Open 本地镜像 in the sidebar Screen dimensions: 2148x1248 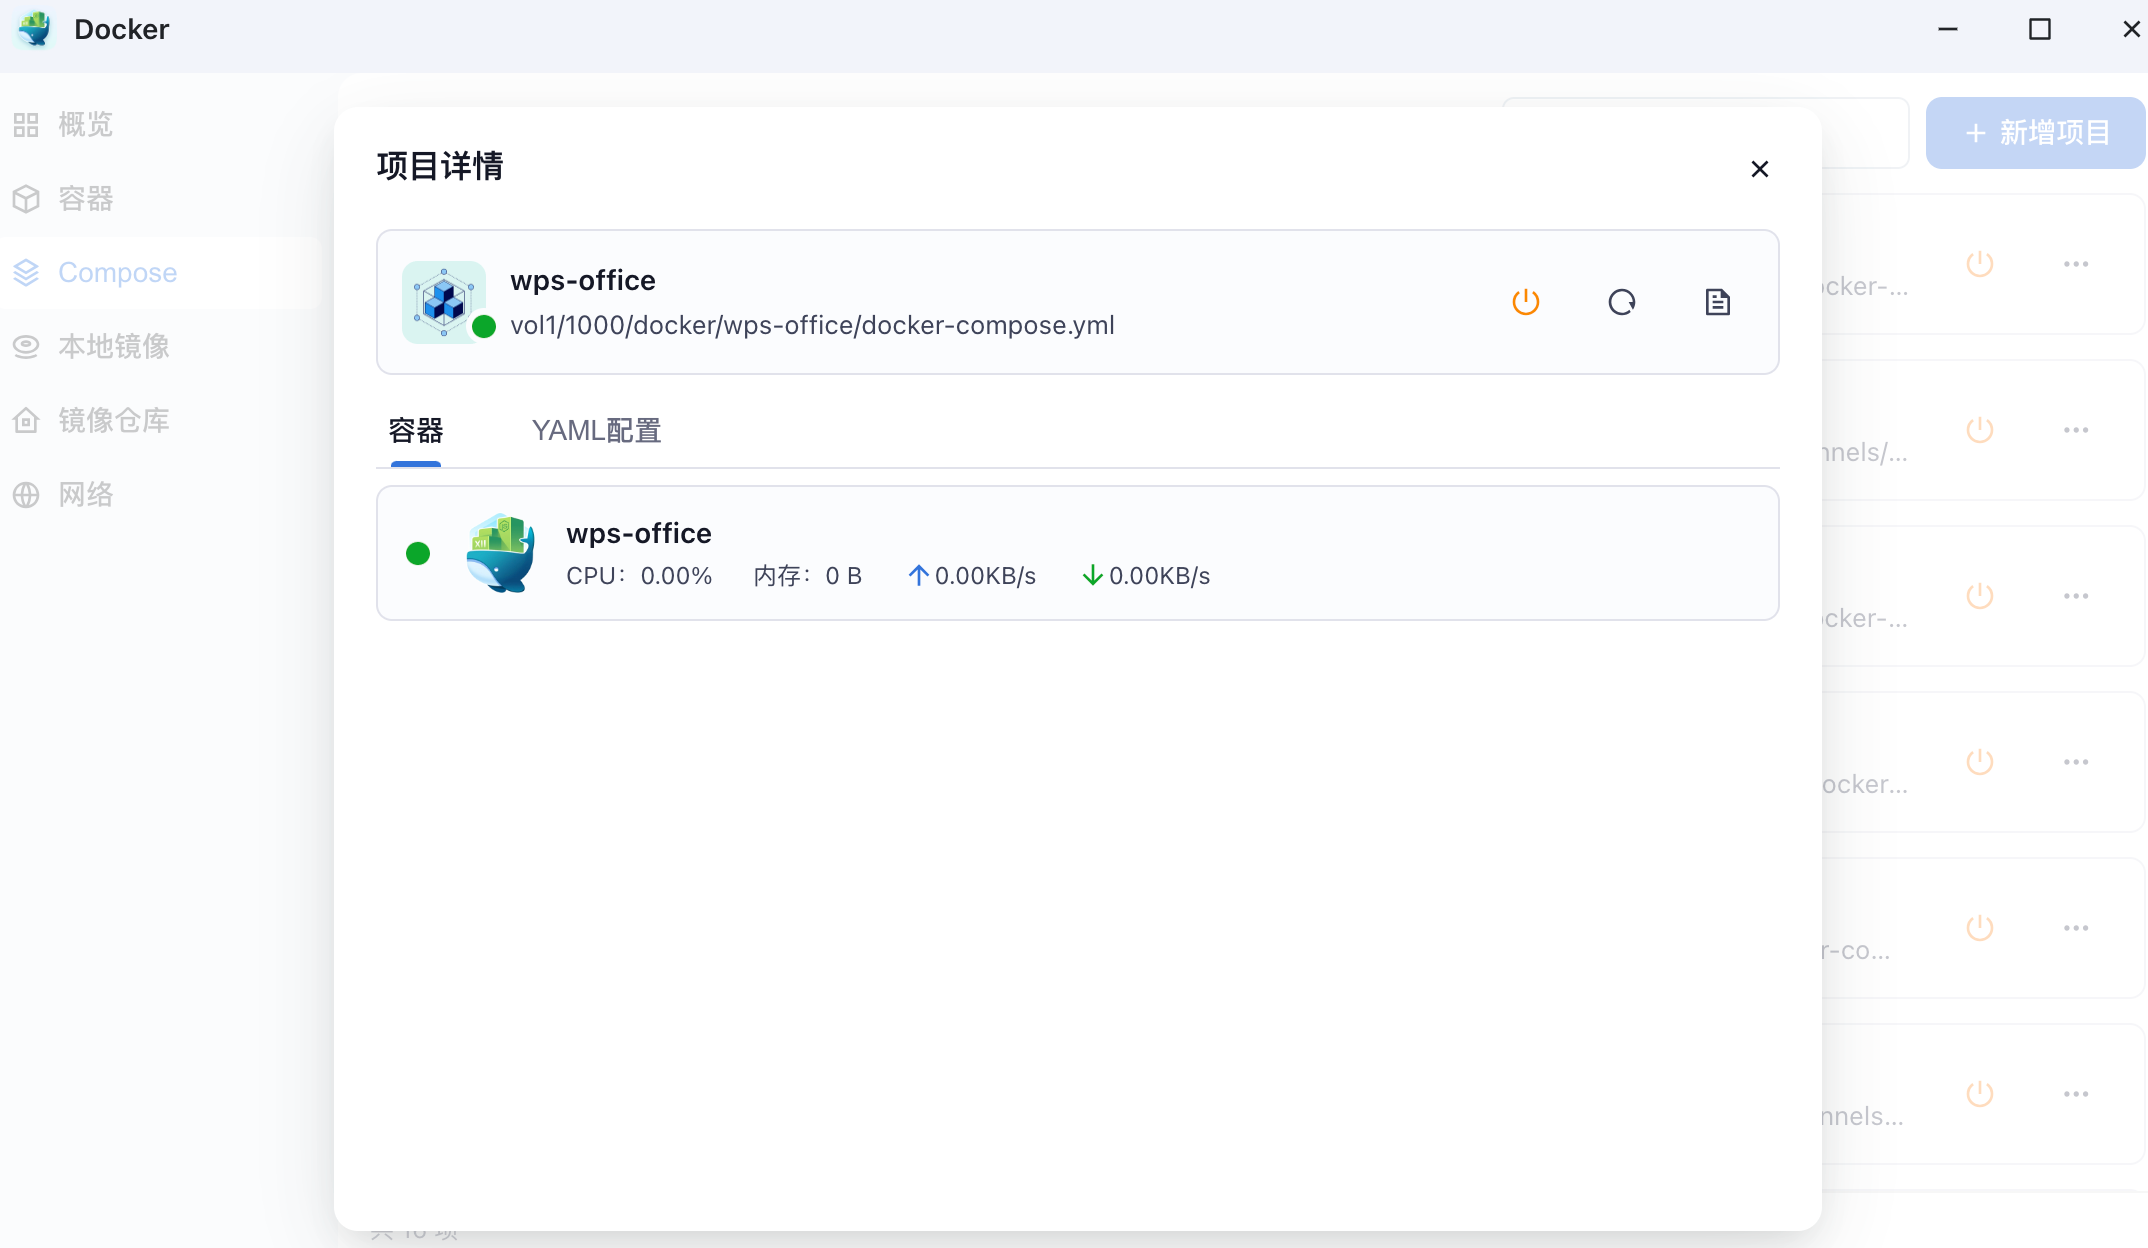pyautogui.click(x=113, y=347)
